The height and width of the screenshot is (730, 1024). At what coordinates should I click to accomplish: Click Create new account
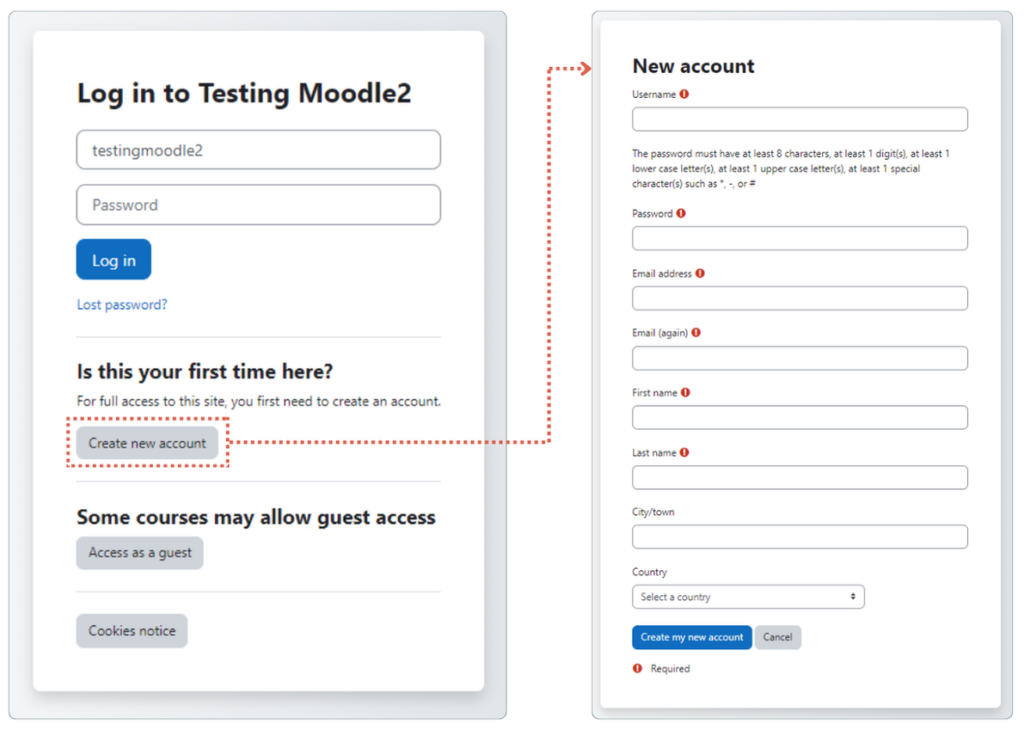[147, 442]
